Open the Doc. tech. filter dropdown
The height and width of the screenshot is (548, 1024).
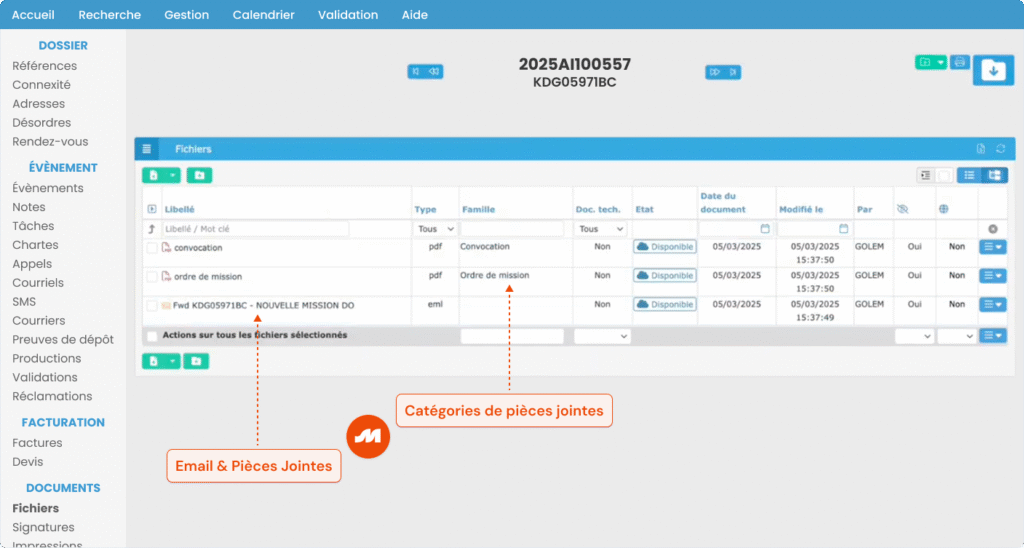coord(601,229)
